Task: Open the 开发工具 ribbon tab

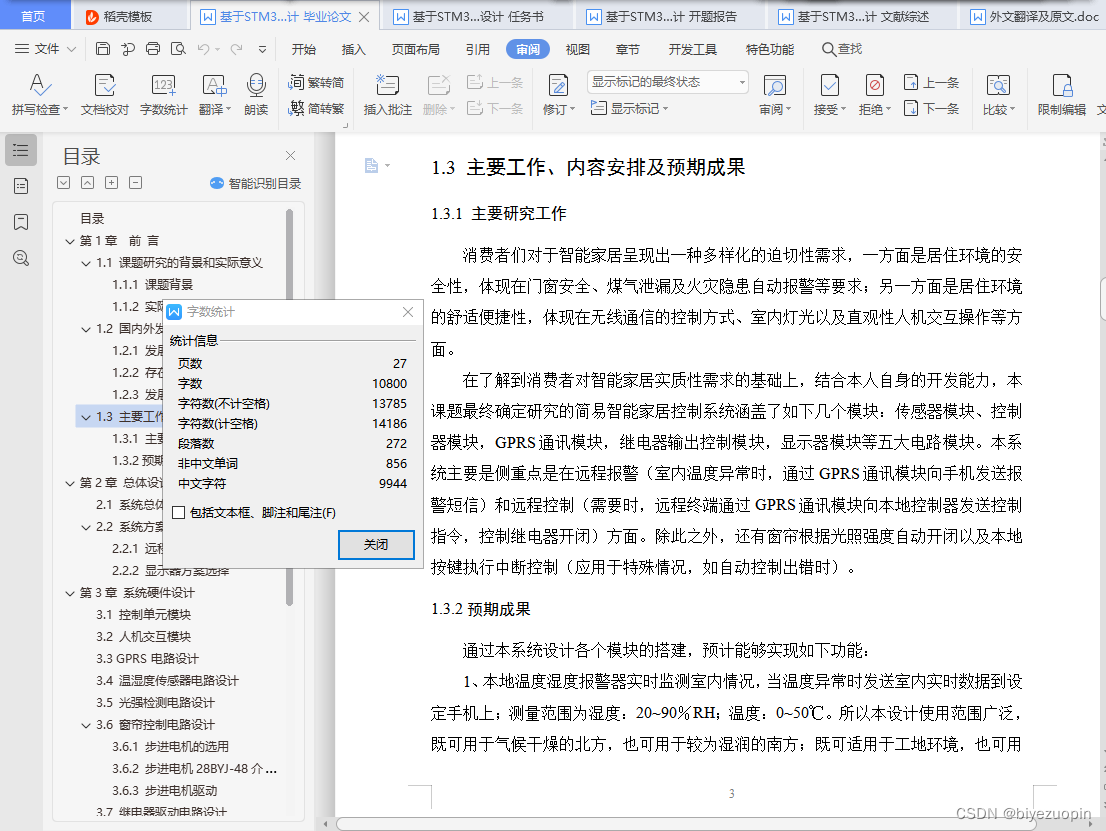Action: [x=693, y=49]
